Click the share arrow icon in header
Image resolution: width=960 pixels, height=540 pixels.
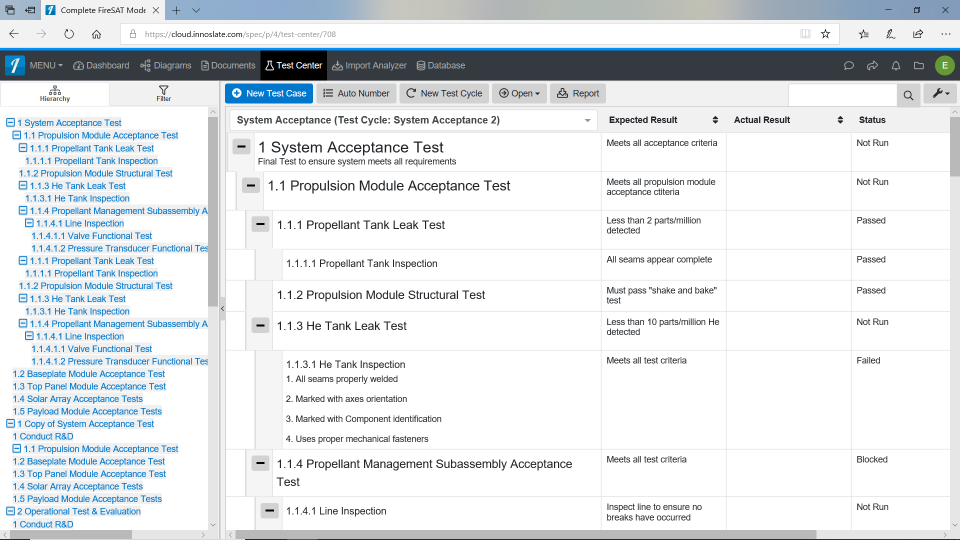click(872, 66)
